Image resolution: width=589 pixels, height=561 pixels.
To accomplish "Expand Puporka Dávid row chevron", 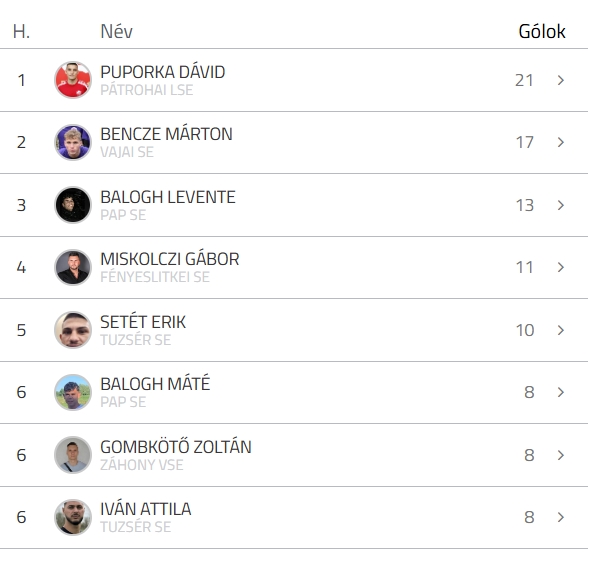I will [561, 80].
